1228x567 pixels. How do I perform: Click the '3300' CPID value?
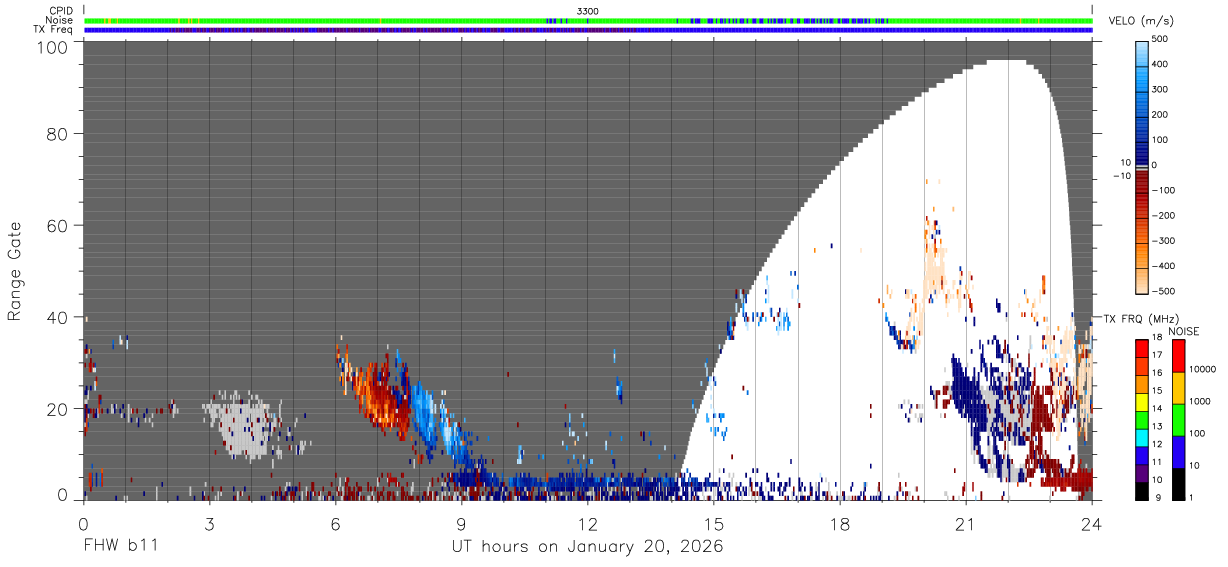[588, 11]
